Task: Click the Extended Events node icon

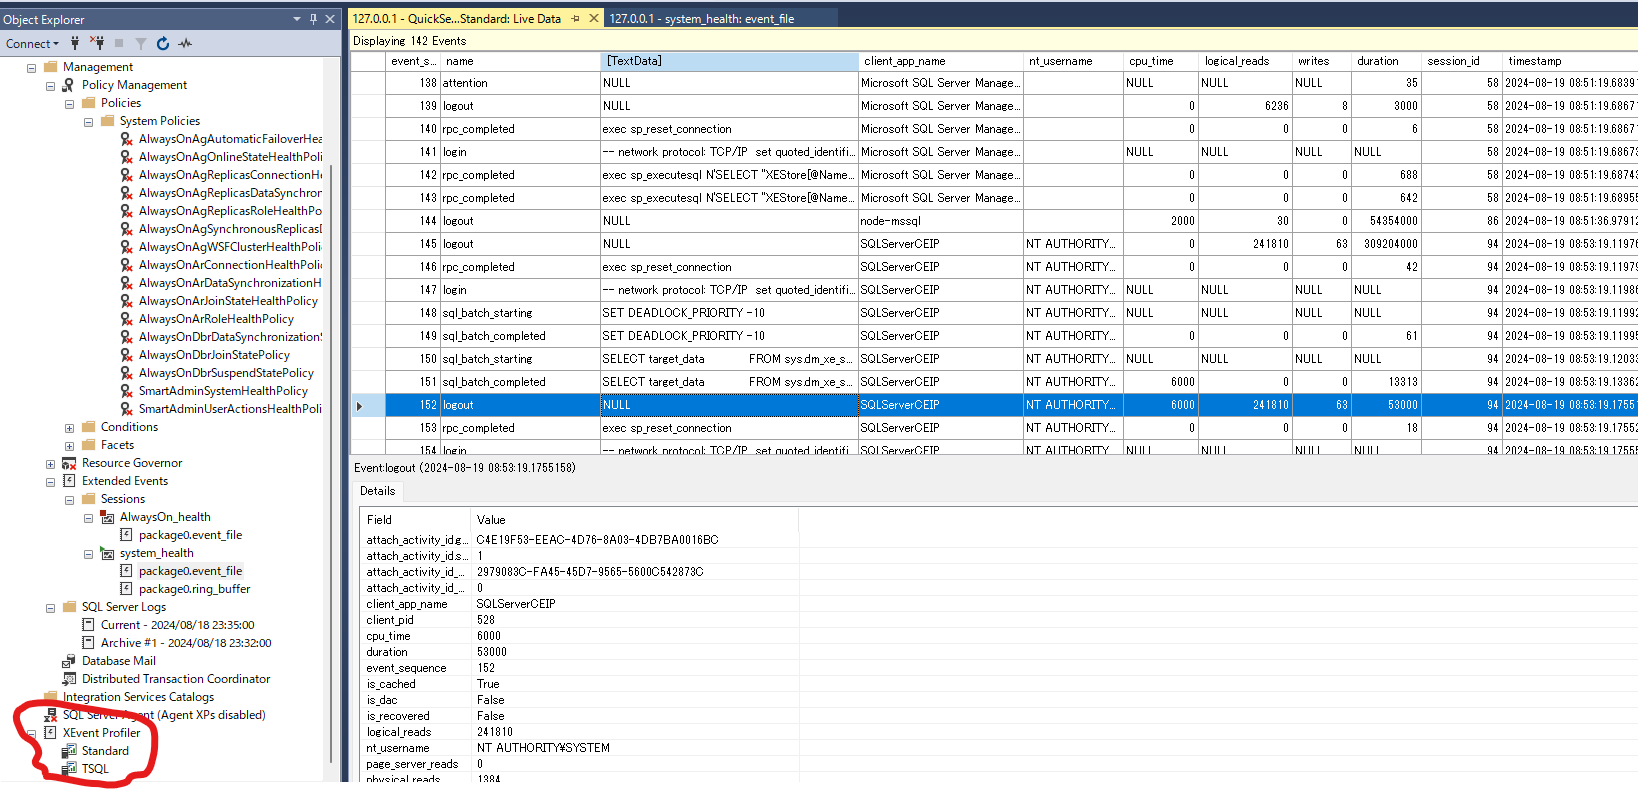Action: (69, 481)
